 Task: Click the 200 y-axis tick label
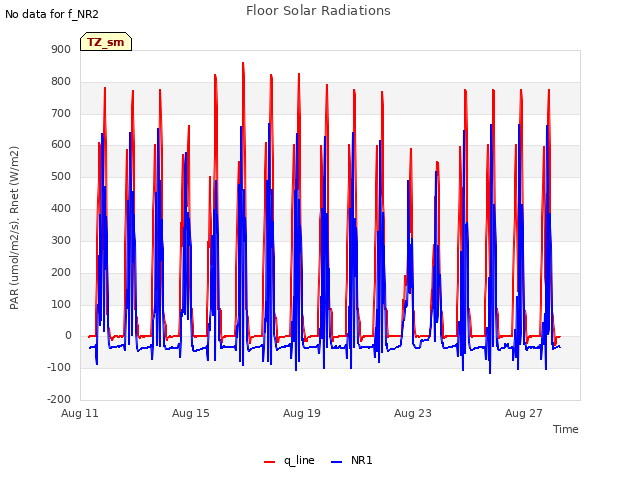[61, 272]
